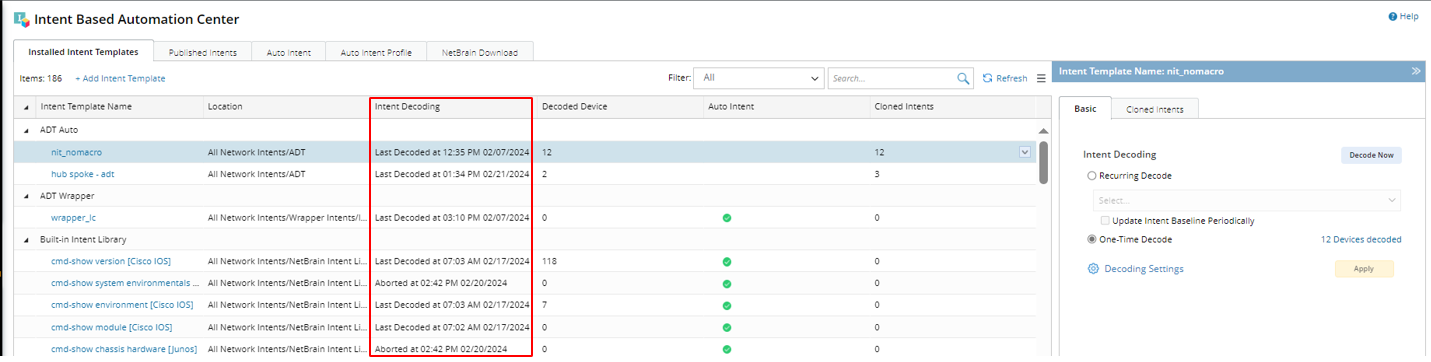Switch to the Published Intents tab
Viewport: 1431px width, 362px height.
click(203, 52)
